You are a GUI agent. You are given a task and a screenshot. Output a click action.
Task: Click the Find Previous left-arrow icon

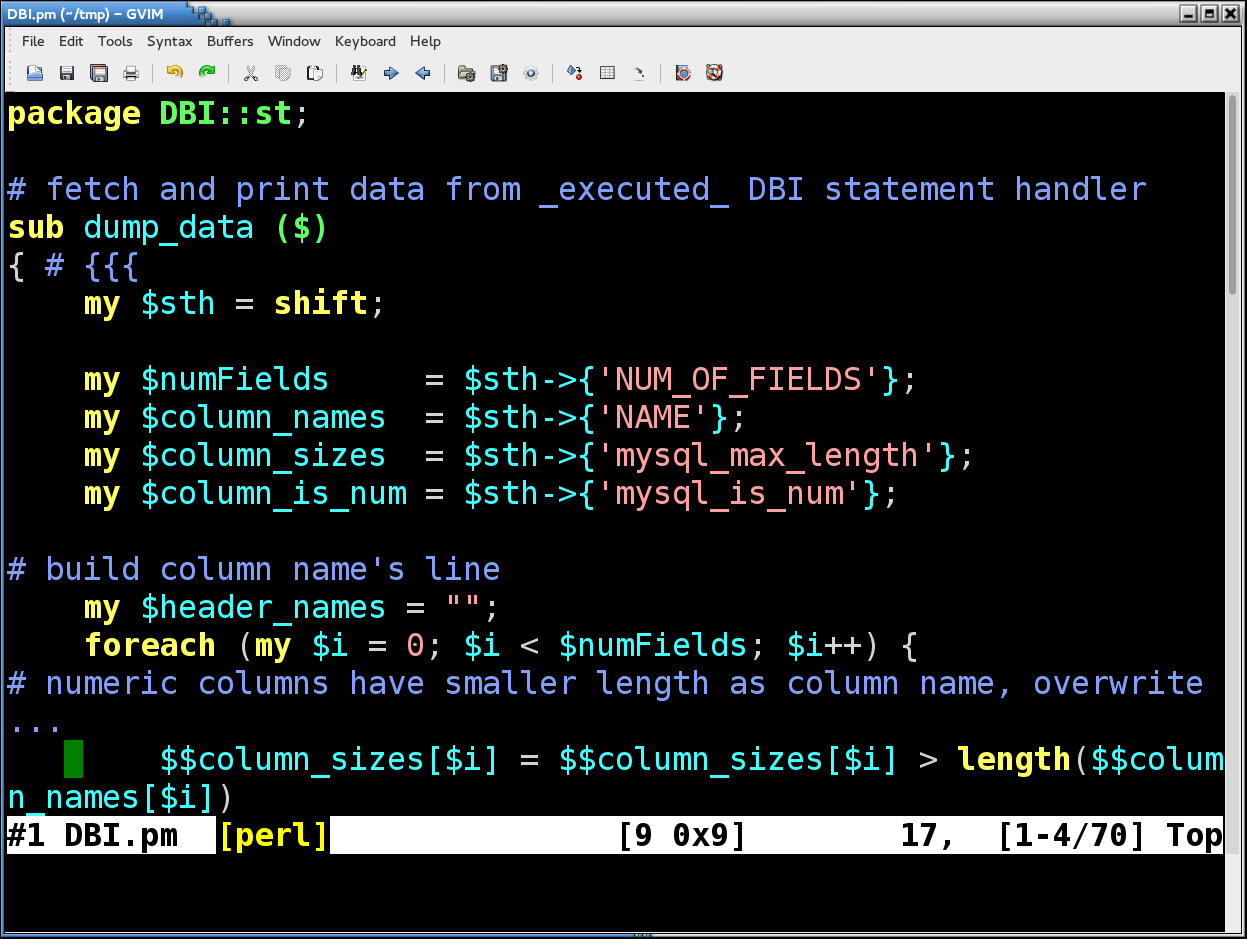point(423,73)
